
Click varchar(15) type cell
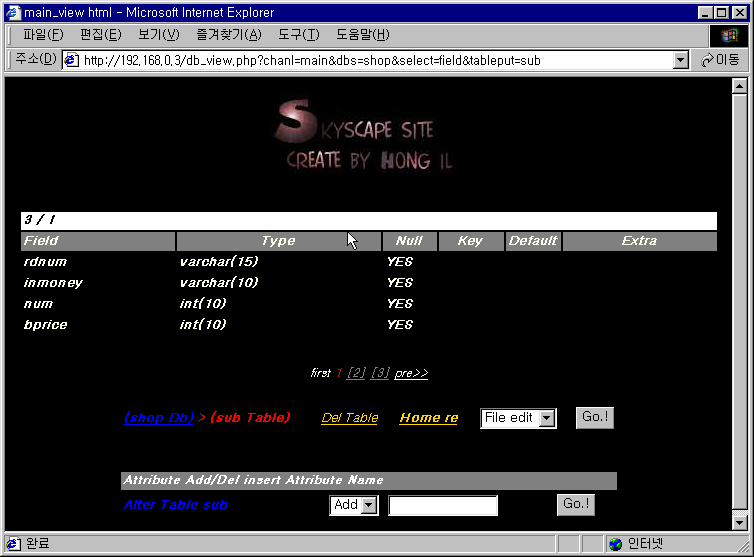[219, 262]
